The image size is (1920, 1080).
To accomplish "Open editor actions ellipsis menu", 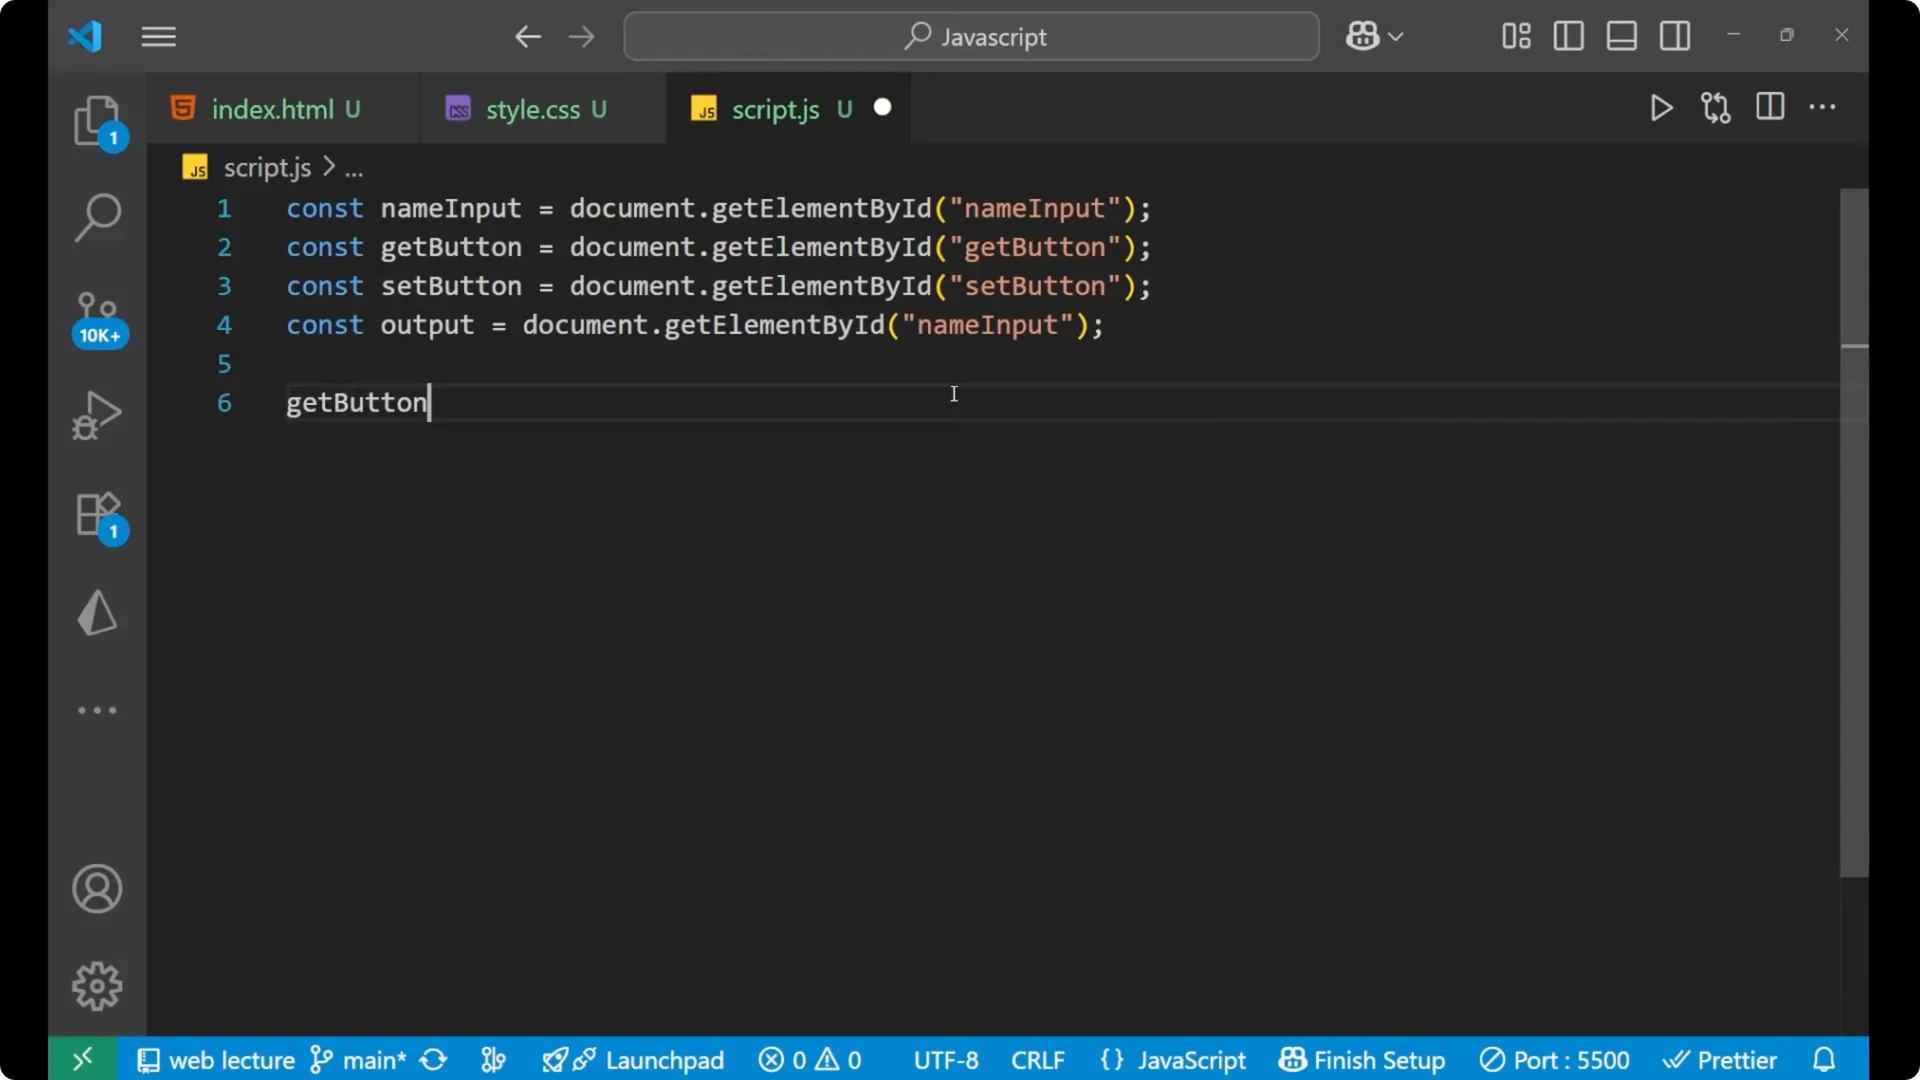I will tap(1824, 107).
